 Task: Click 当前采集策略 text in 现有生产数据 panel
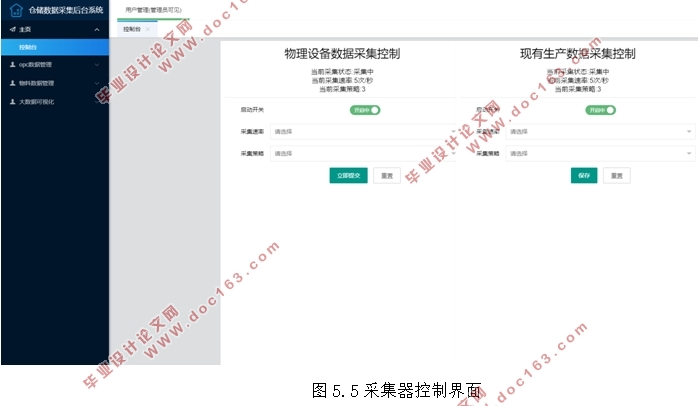(x=578, y=89)
